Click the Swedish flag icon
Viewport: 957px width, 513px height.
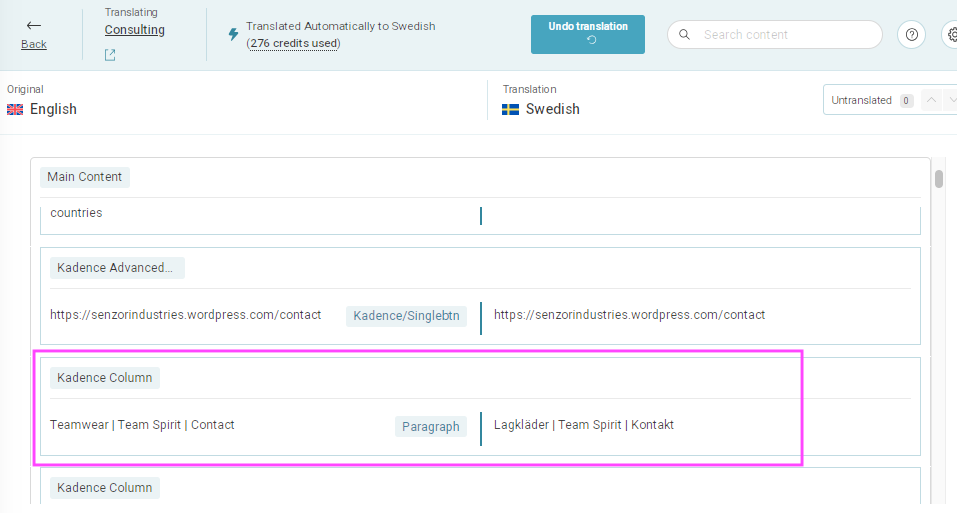tap(510, 109)
